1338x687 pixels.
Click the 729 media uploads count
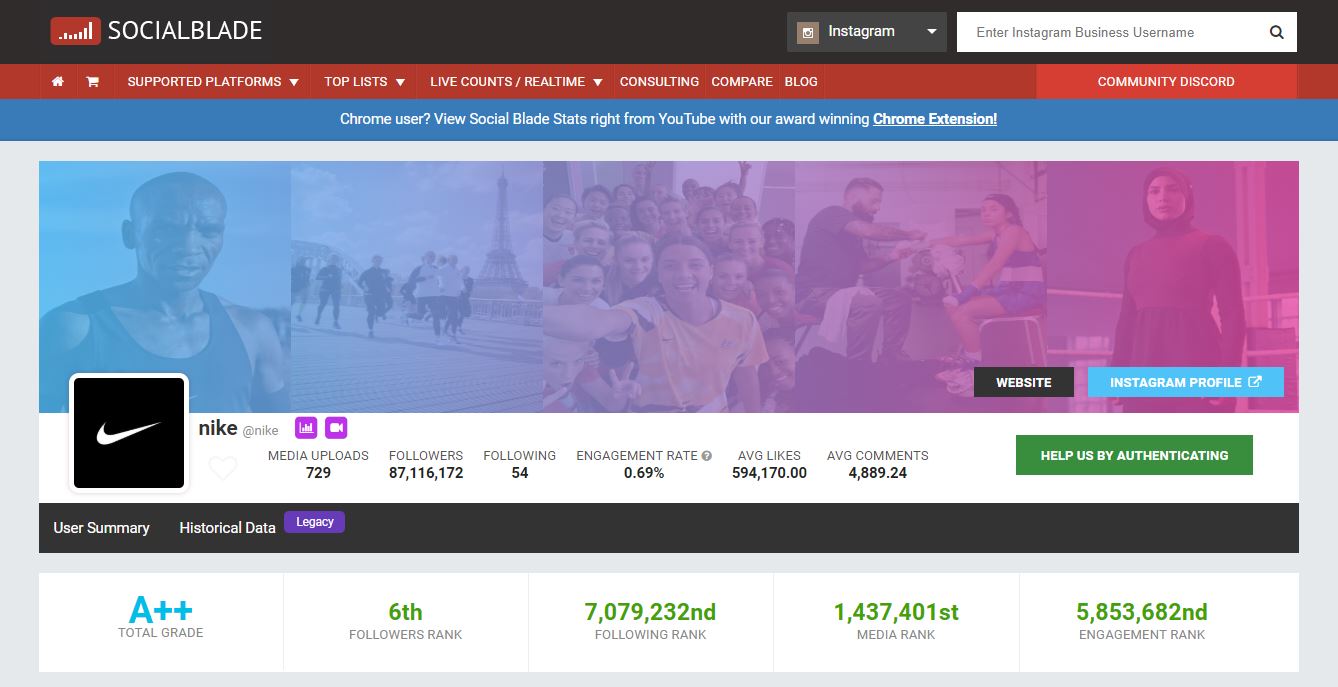coord(318,473)
